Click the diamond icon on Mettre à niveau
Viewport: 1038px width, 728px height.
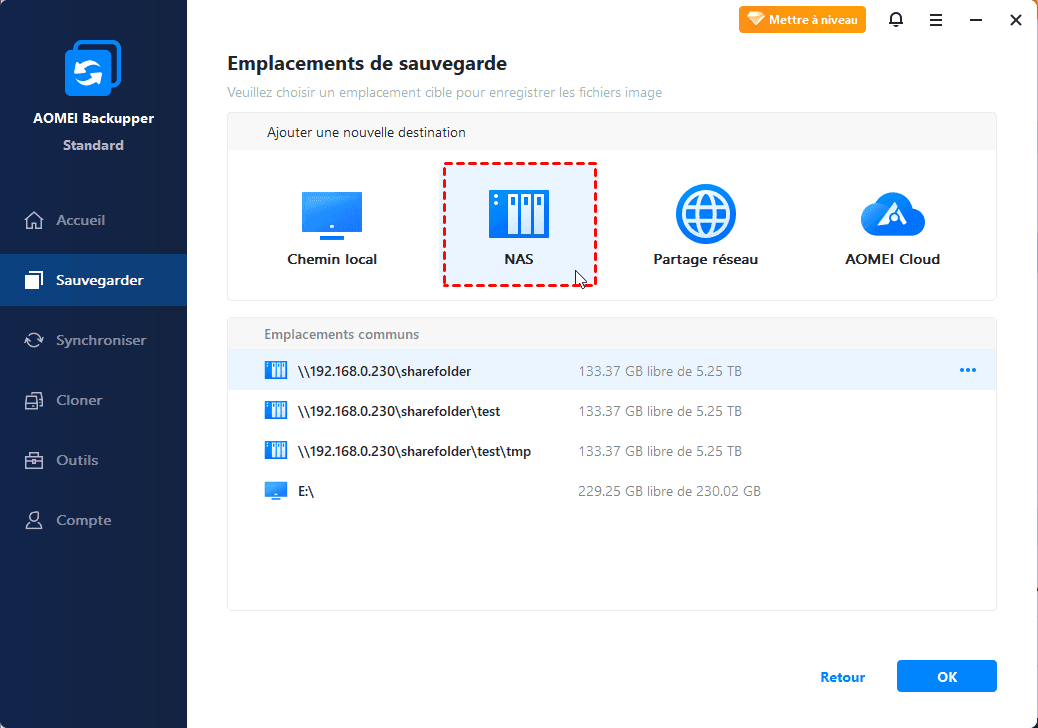[755, 19]
